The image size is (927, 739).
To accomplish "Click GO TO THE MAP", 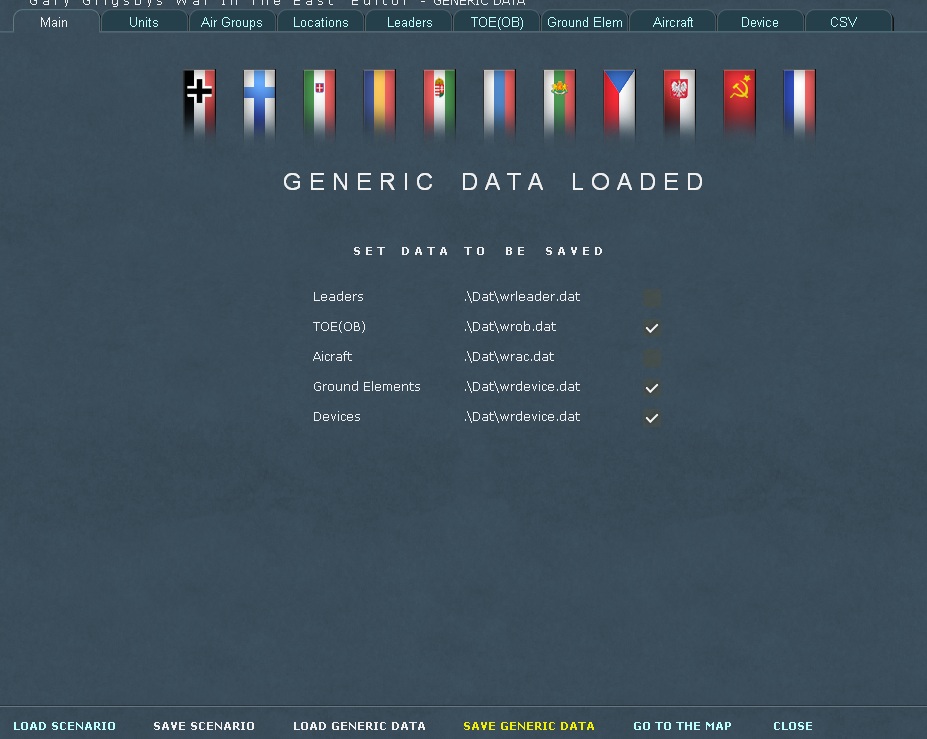I will point(682,726).
